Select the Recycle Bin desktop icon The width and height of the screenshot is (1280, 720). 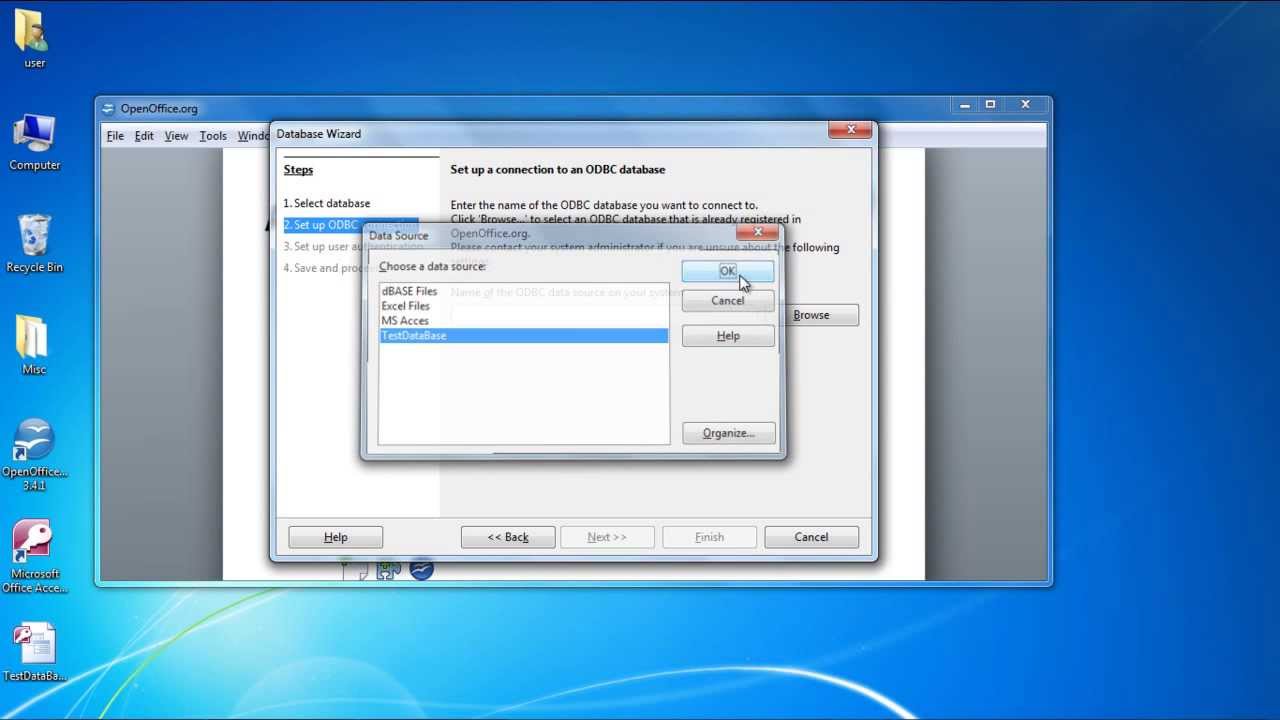point(34,243)
